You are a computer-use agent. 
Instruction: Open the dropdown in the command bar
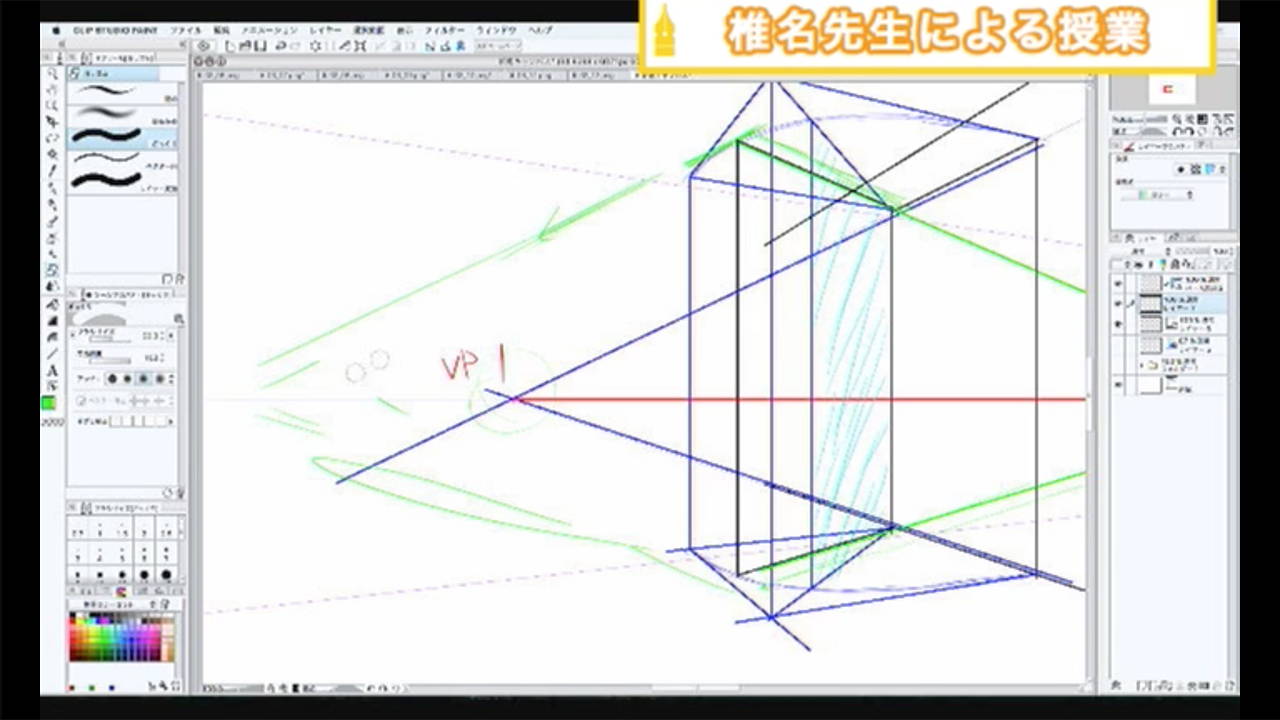coord(498,46)
